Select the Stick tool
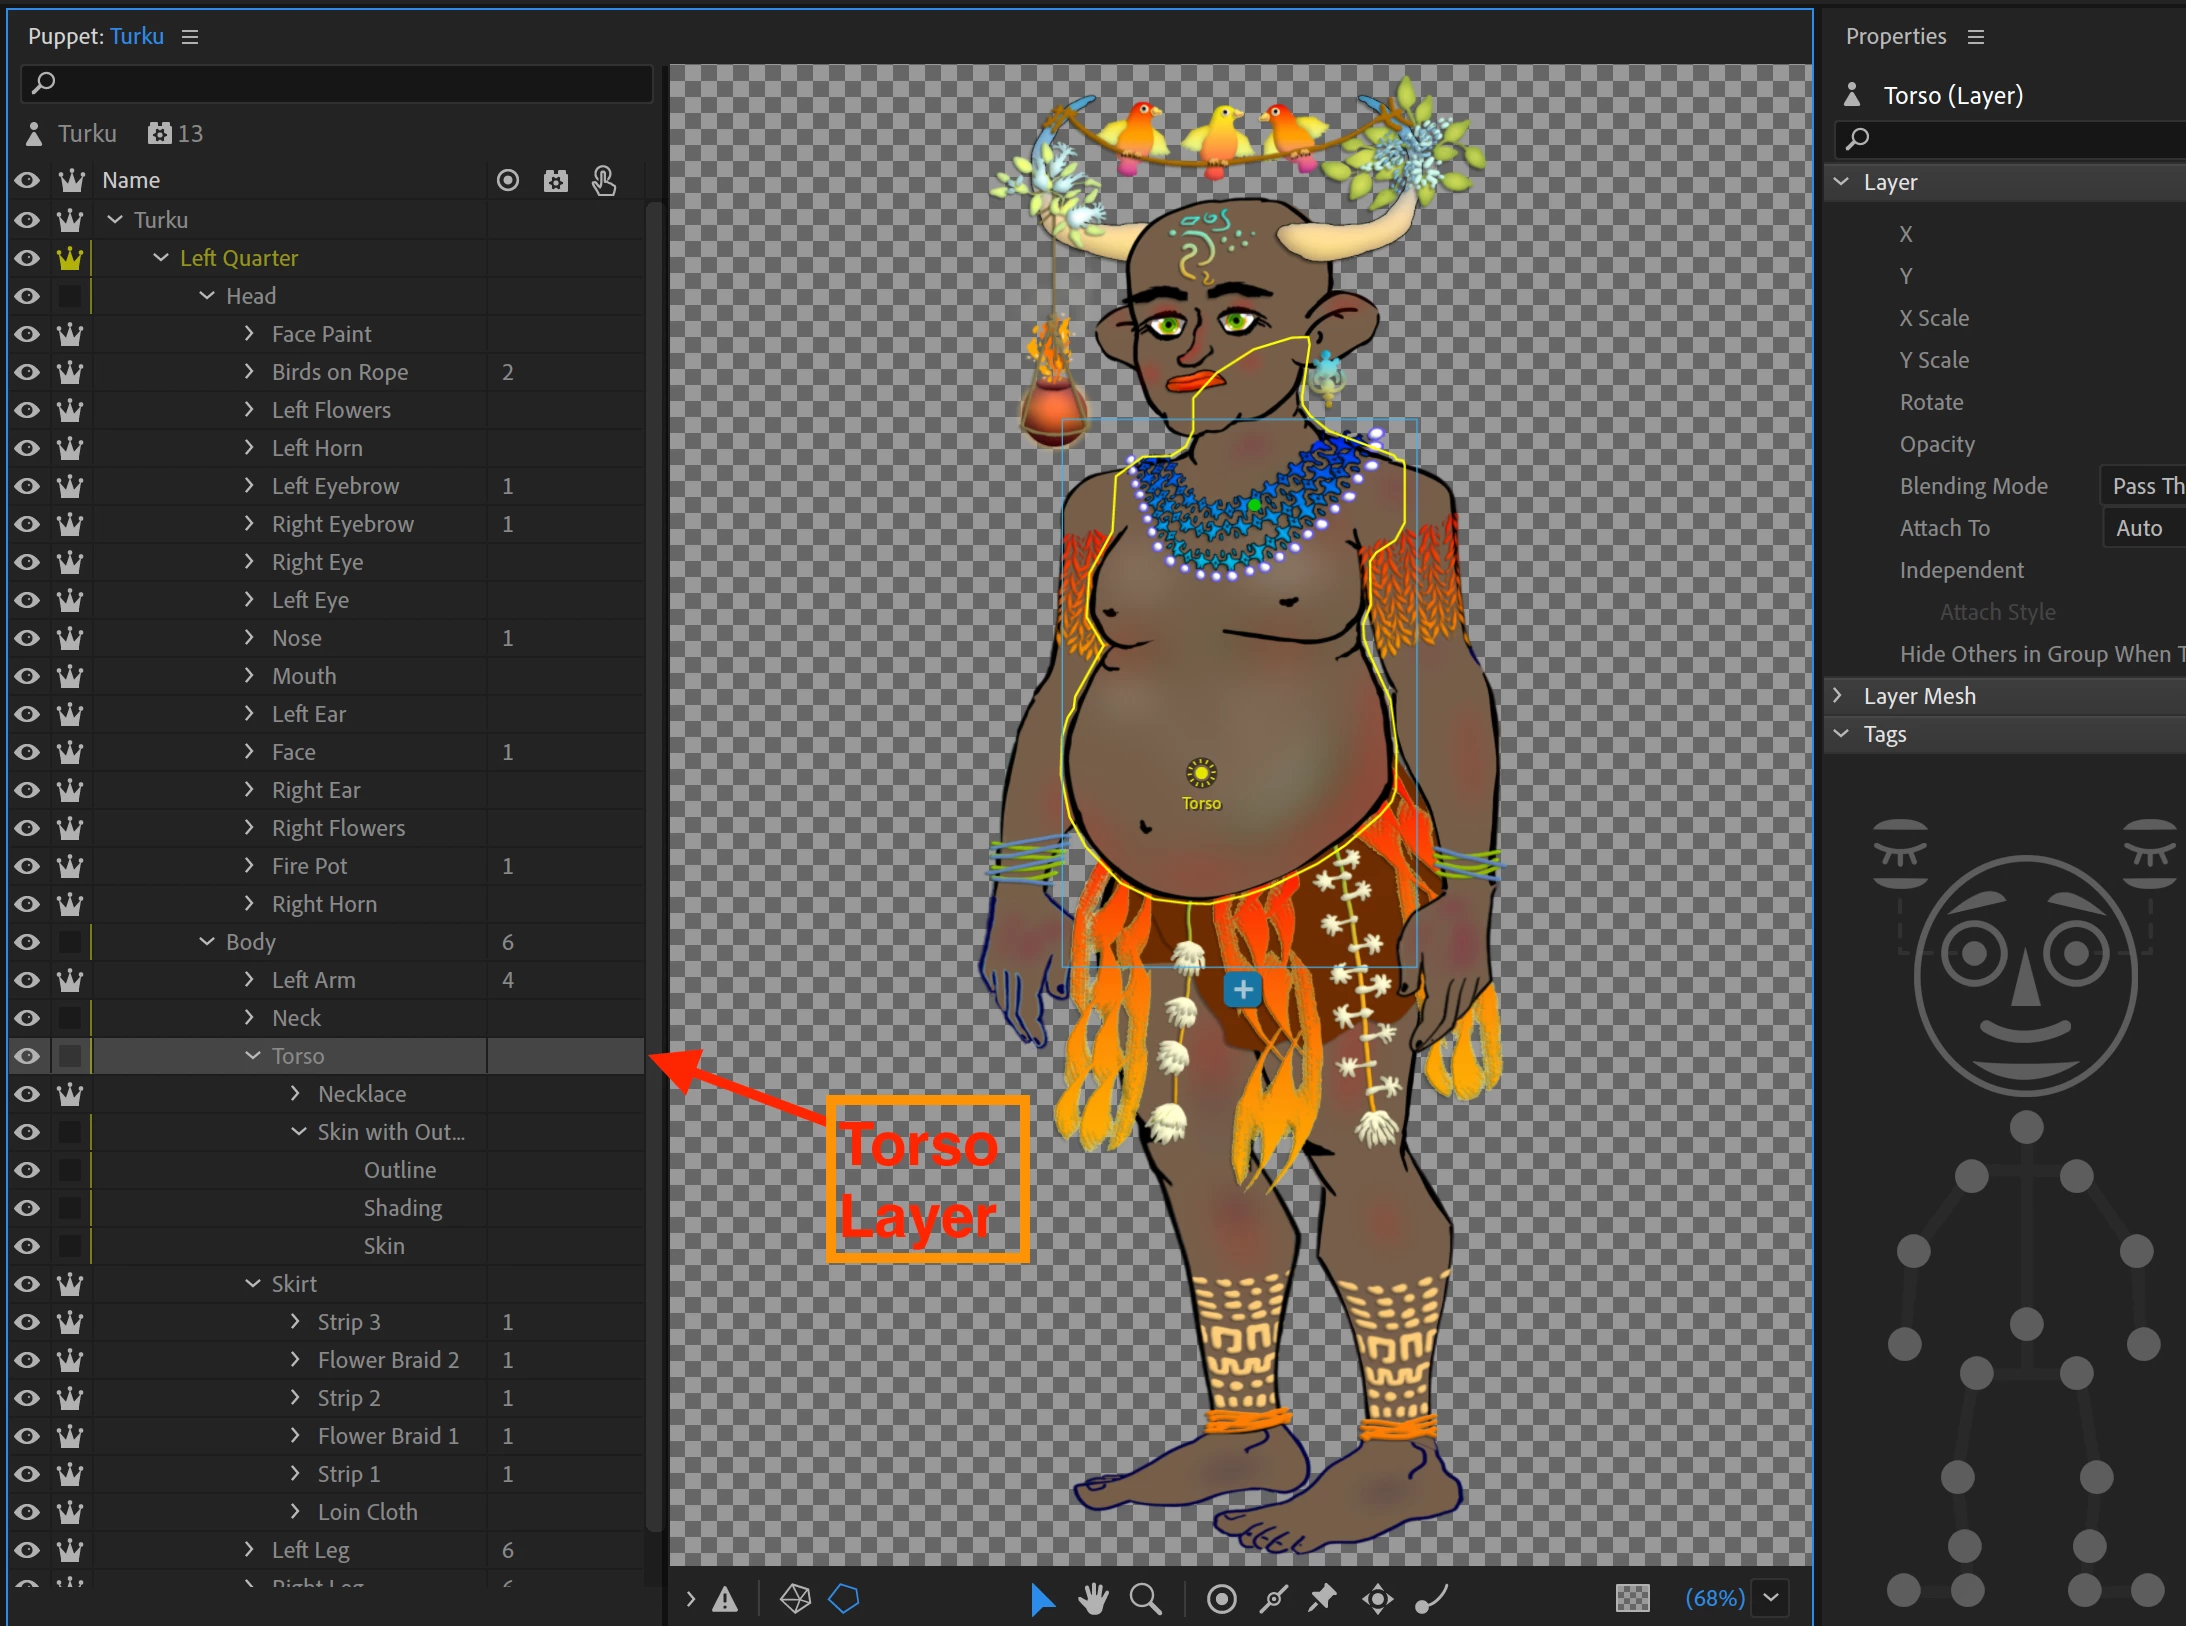 point(1273,1599)
